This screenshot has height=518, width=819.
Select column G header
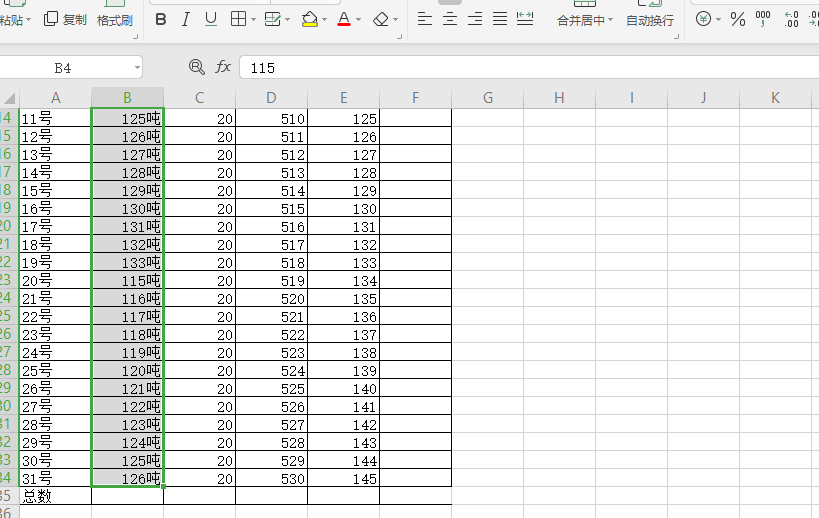tap(488, 98)
